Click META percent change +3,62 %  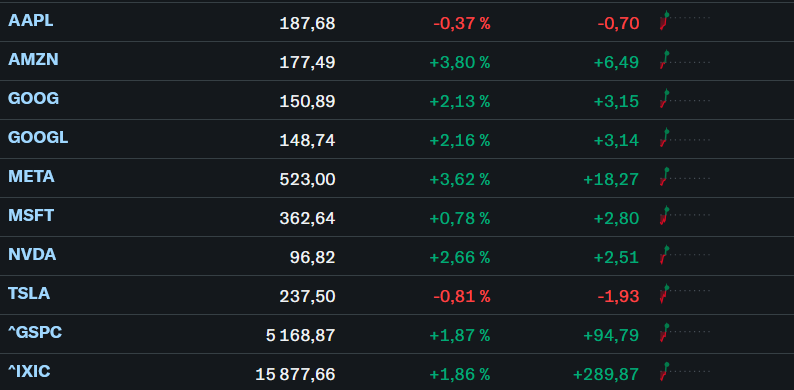point(460,179)
